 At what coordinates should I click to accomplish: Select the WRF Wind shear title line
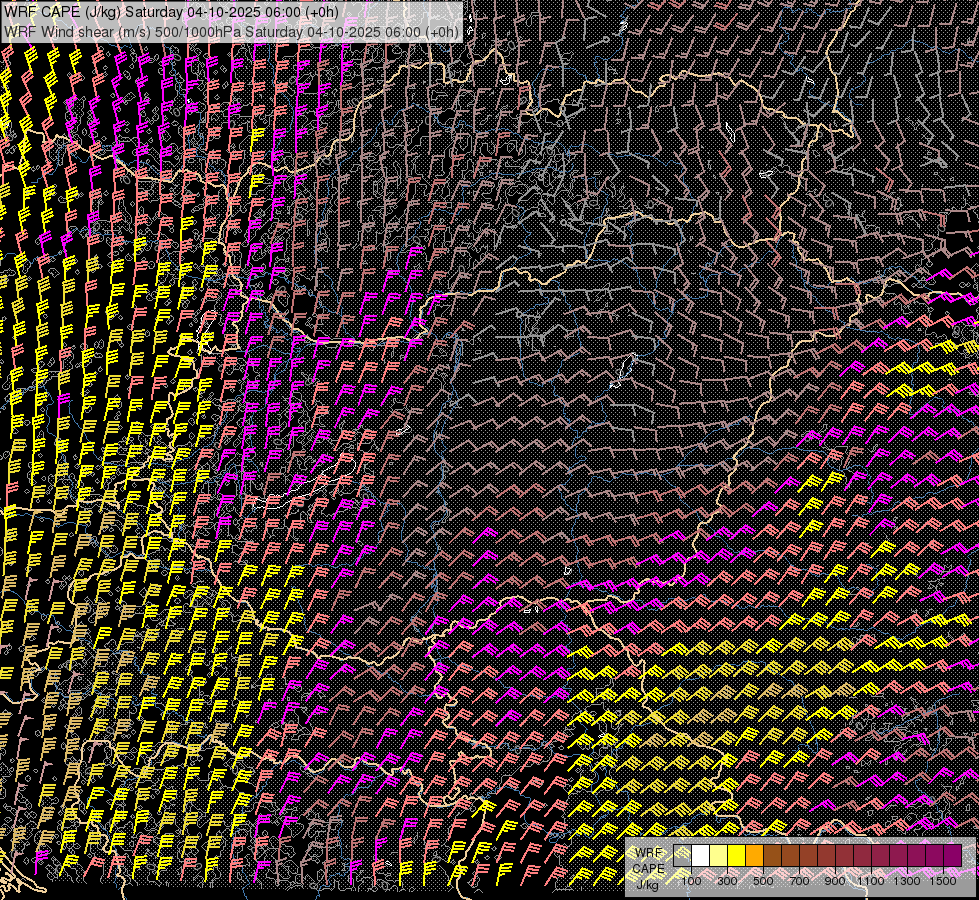point(232,31)
